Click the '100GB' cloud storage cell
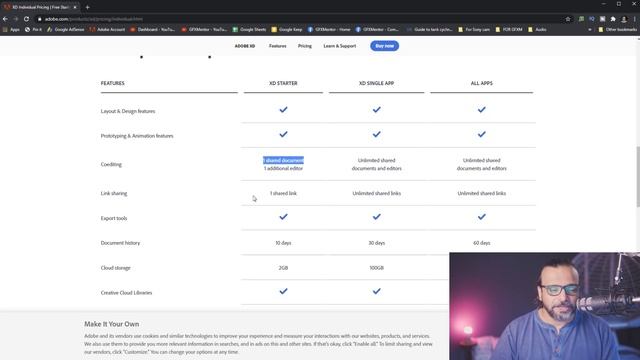This screenshot has width=640, height=360. (x=376, y=268)
